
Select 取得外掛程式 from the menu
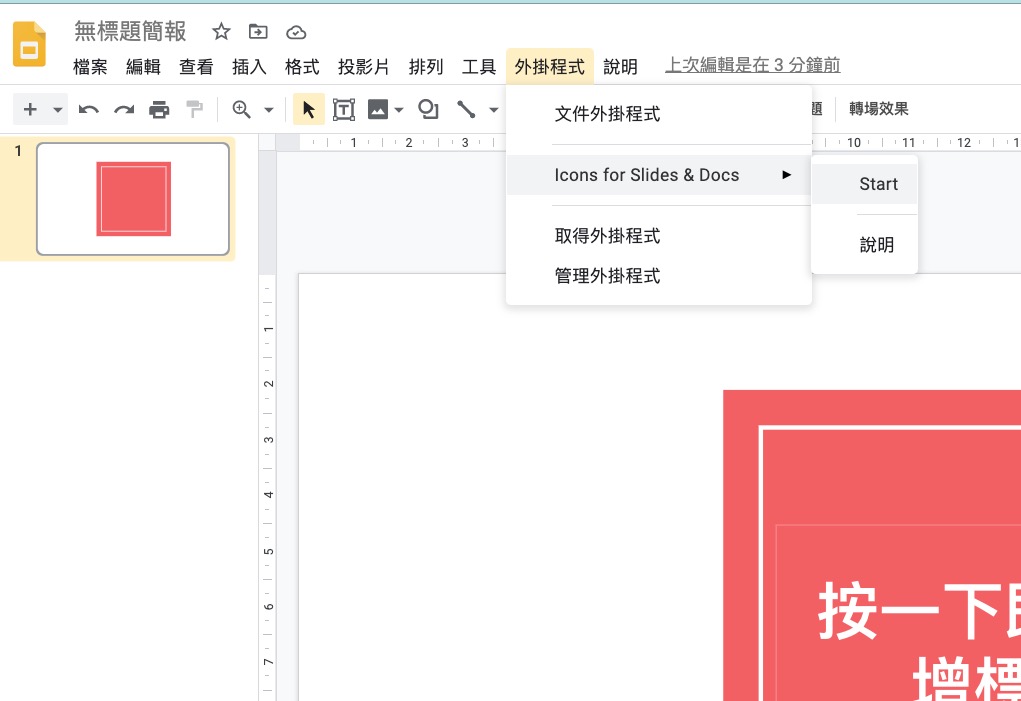coord(607,236)
